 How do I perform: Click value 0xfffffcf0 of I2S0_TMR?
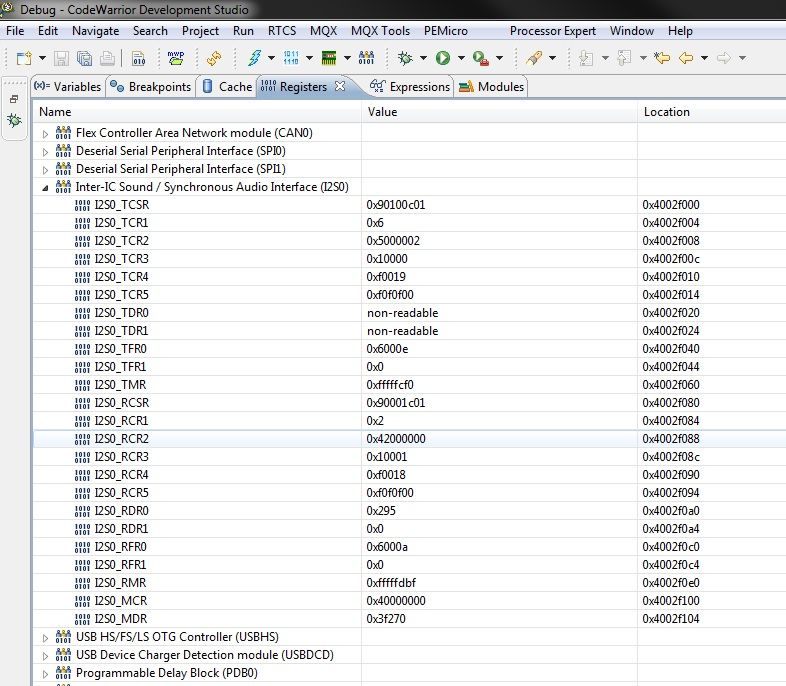point(389,384)
